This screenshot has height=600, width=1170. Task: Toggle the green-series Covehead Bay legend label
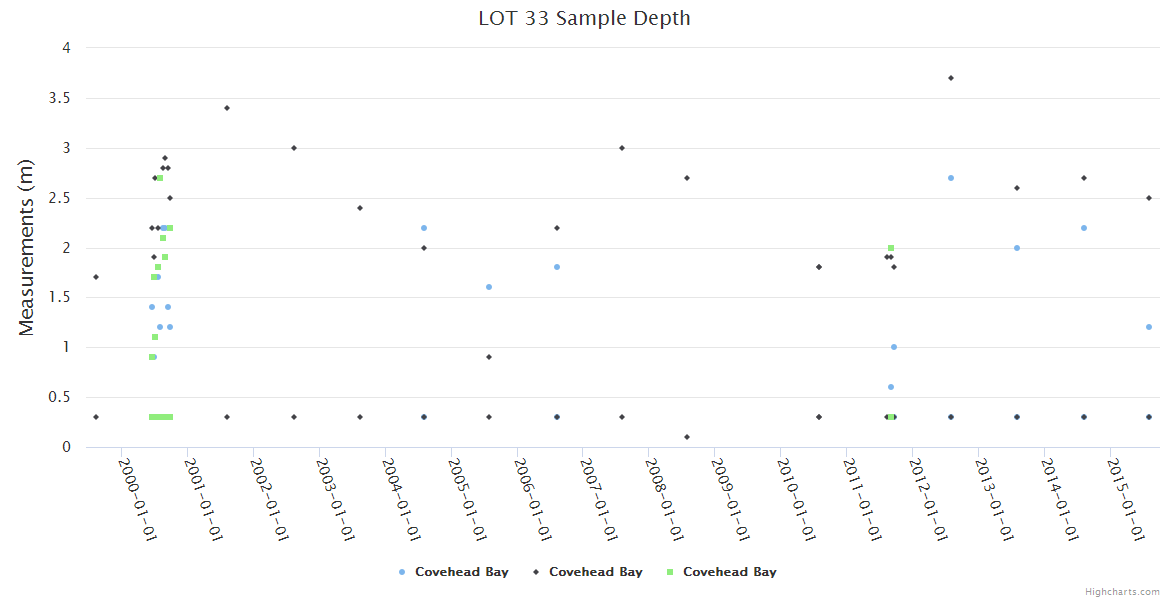[x=729, y=572]
